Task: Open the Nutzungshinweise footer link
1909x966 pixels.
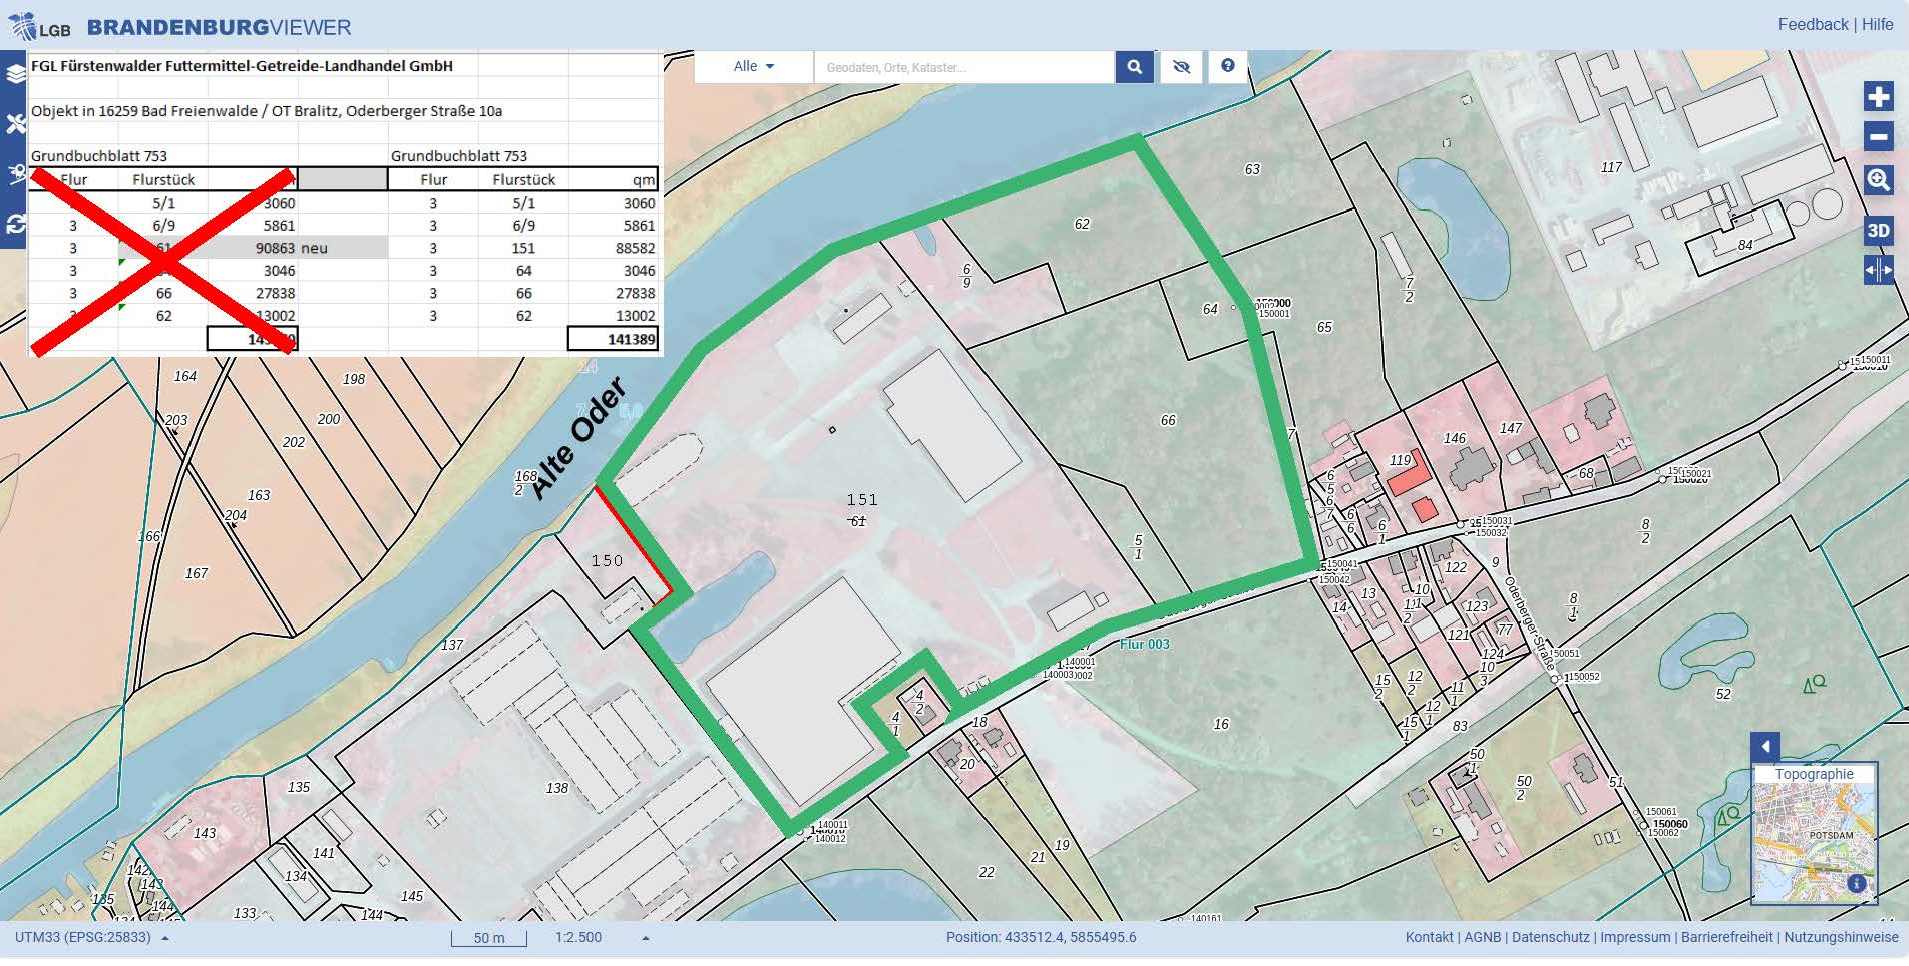Action: [x=1841, y=938]
